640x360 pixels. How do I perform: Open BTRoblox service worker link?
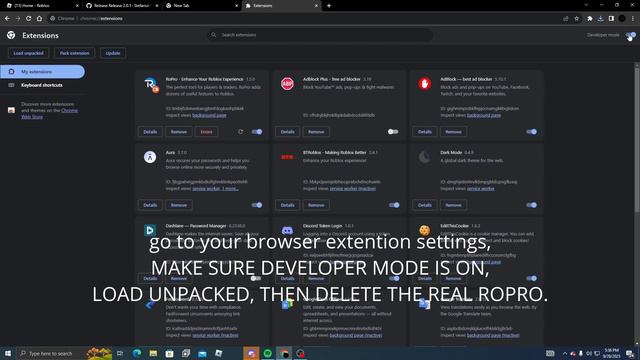point(353,189)
